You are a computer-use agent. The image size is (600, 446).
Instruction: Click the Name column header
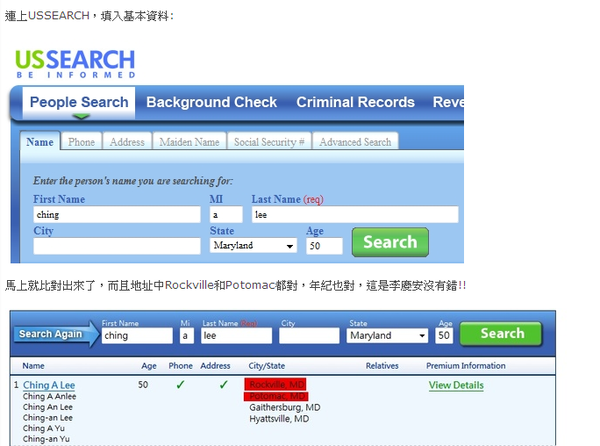[x=33, y=366]
